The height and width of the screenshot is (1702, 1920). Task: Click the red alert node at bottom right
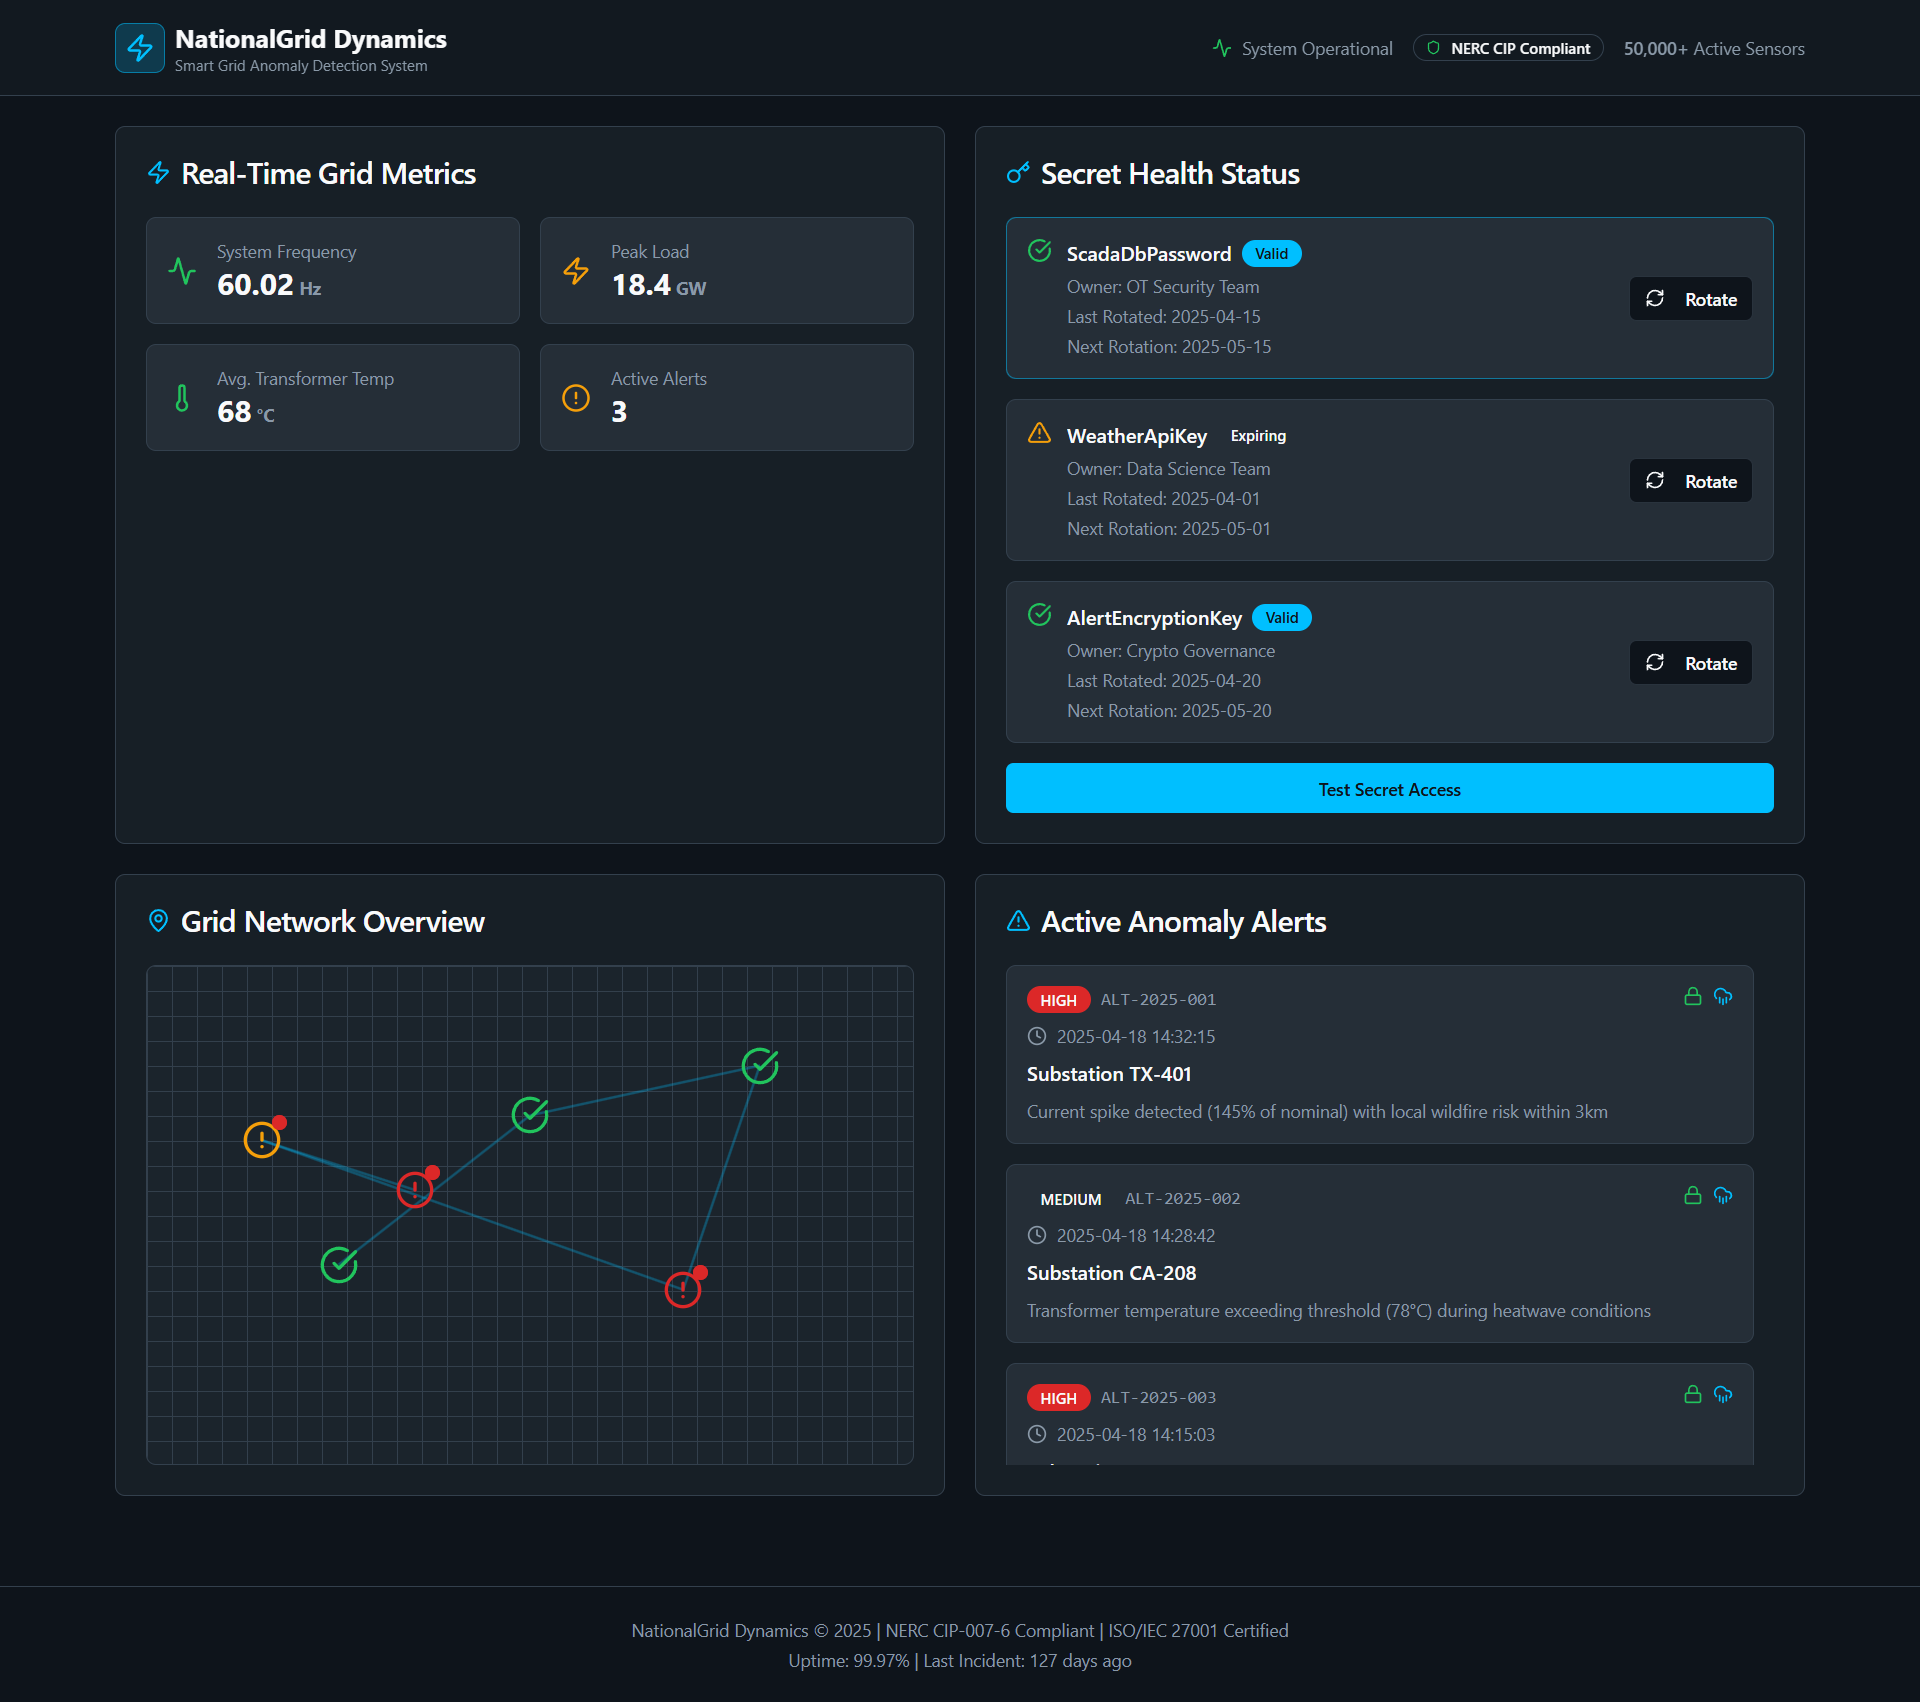[683, 1289]
